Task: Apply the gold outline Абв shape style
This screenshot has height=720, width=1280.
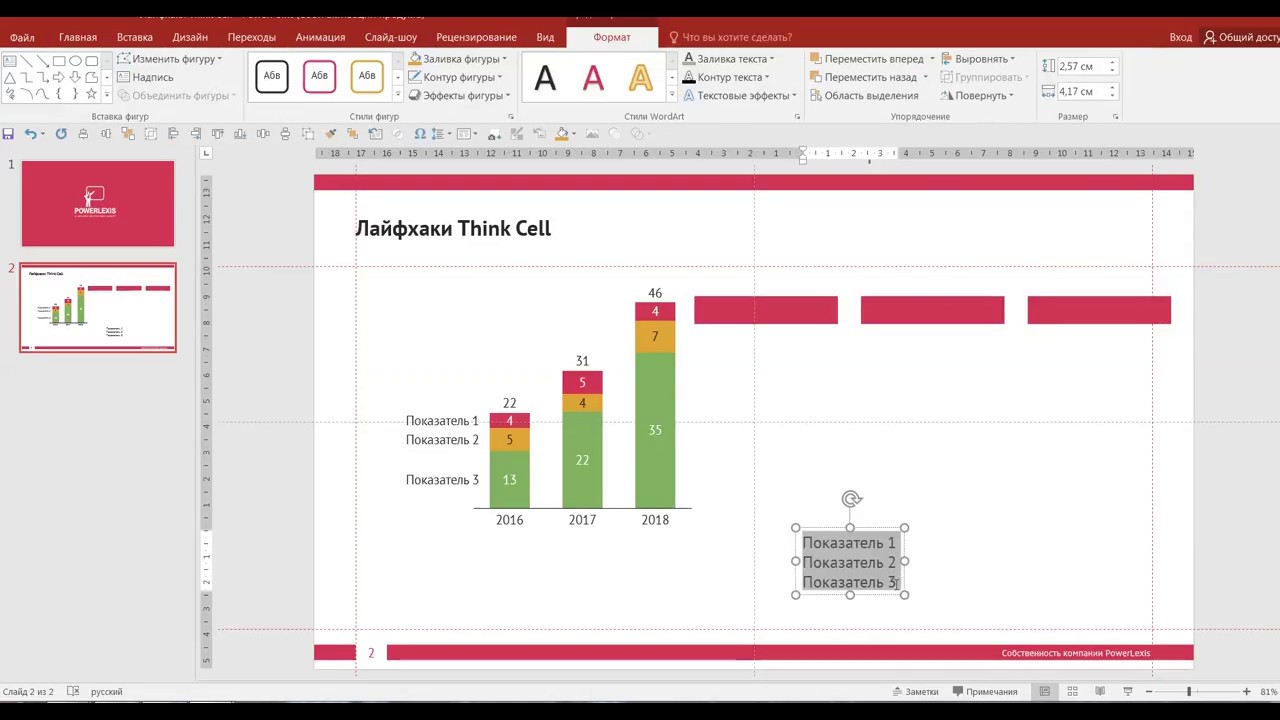Action: click(x=367, y=76)
